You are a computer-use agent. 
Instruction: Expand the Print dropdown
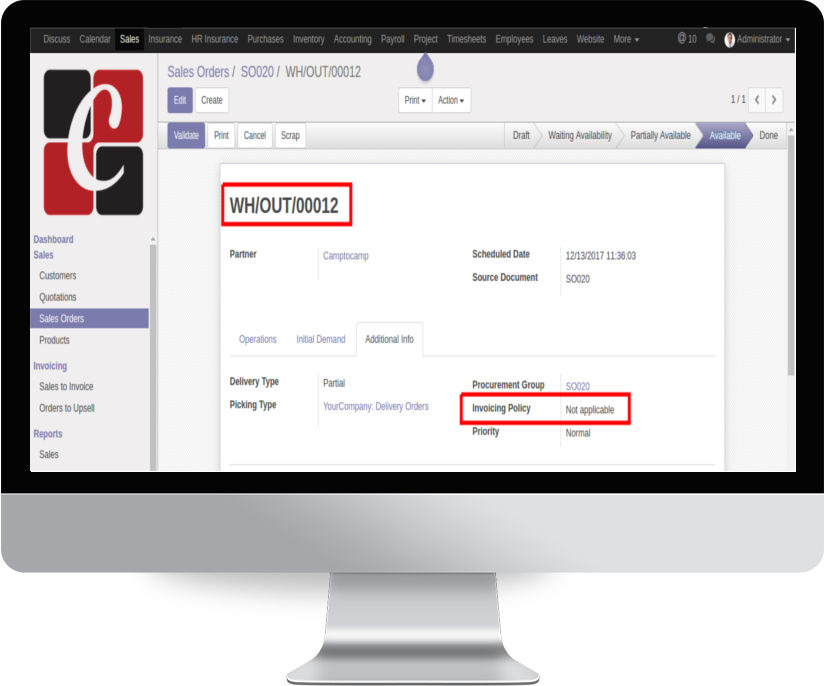click(415, 100)
